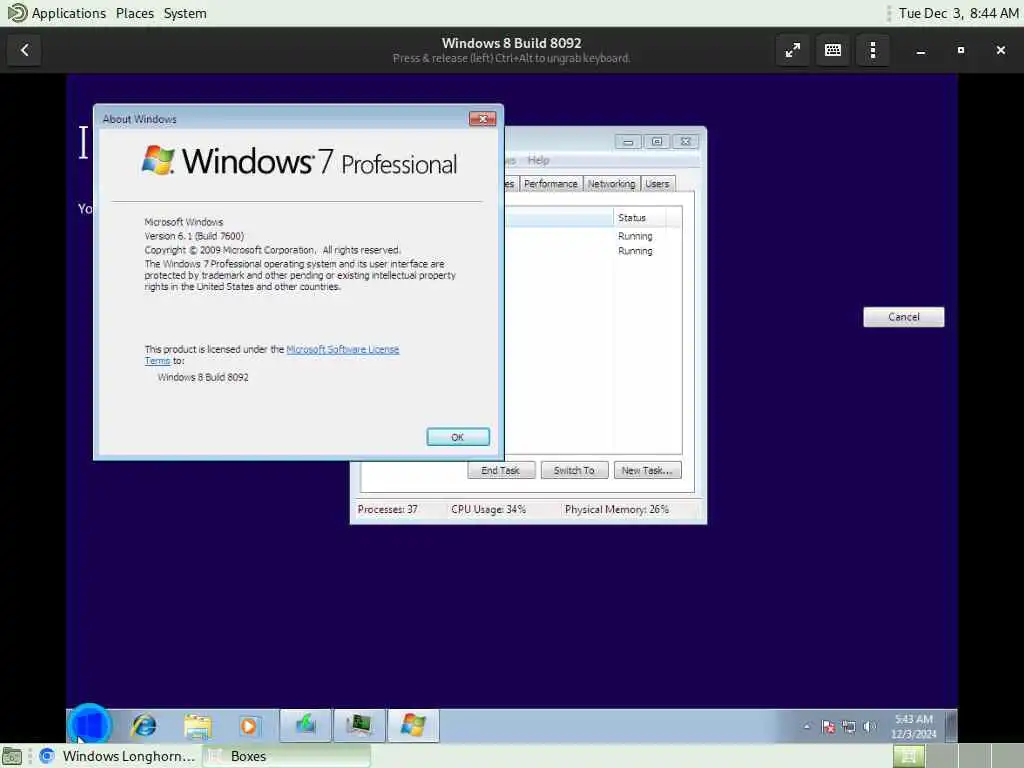Viewport: 1024px width, 768px height.
Task: Select the Boxes window in bottom panel
Action: 287,756
